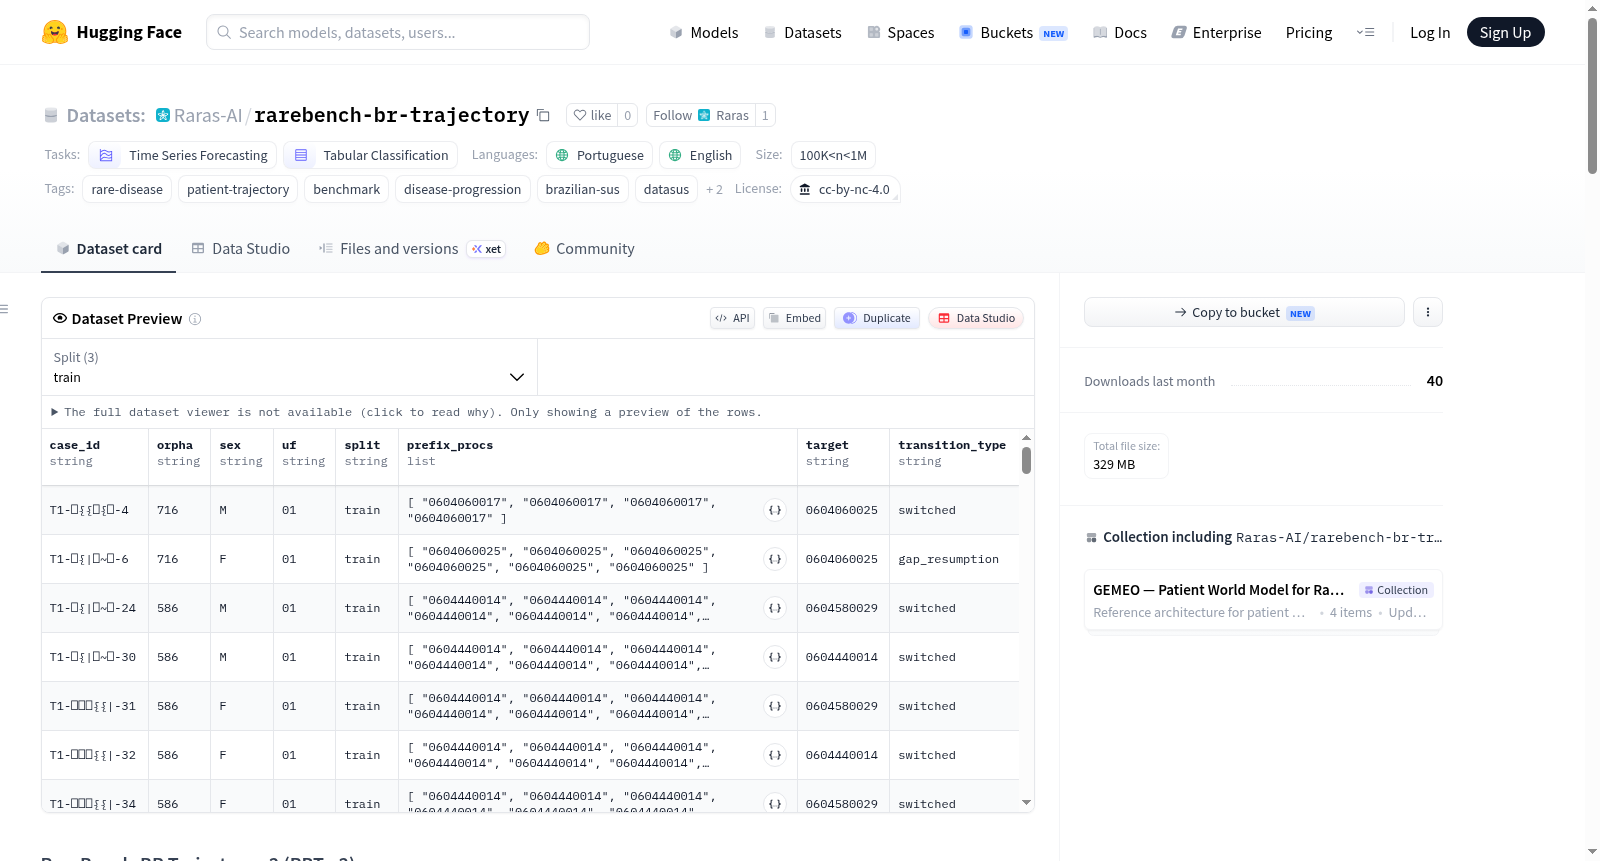Viewport: 1600px width, 861px height.
Task: Expand prefix_procs cell for case ending -30
Action: (x=775, y=657)
